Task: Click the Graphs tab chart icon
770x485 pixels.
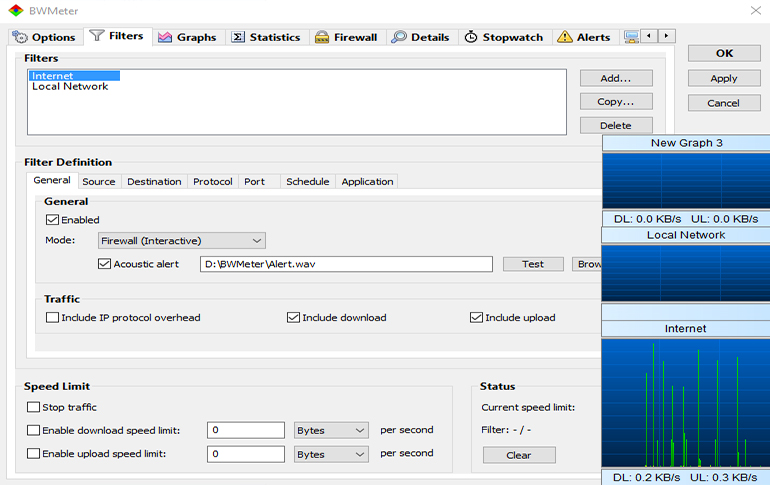Action: (165, 37)
